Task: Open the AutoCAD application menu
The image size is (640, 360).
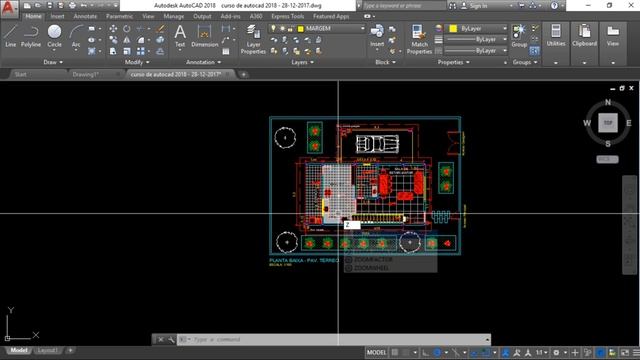Action: click(9, 9)
